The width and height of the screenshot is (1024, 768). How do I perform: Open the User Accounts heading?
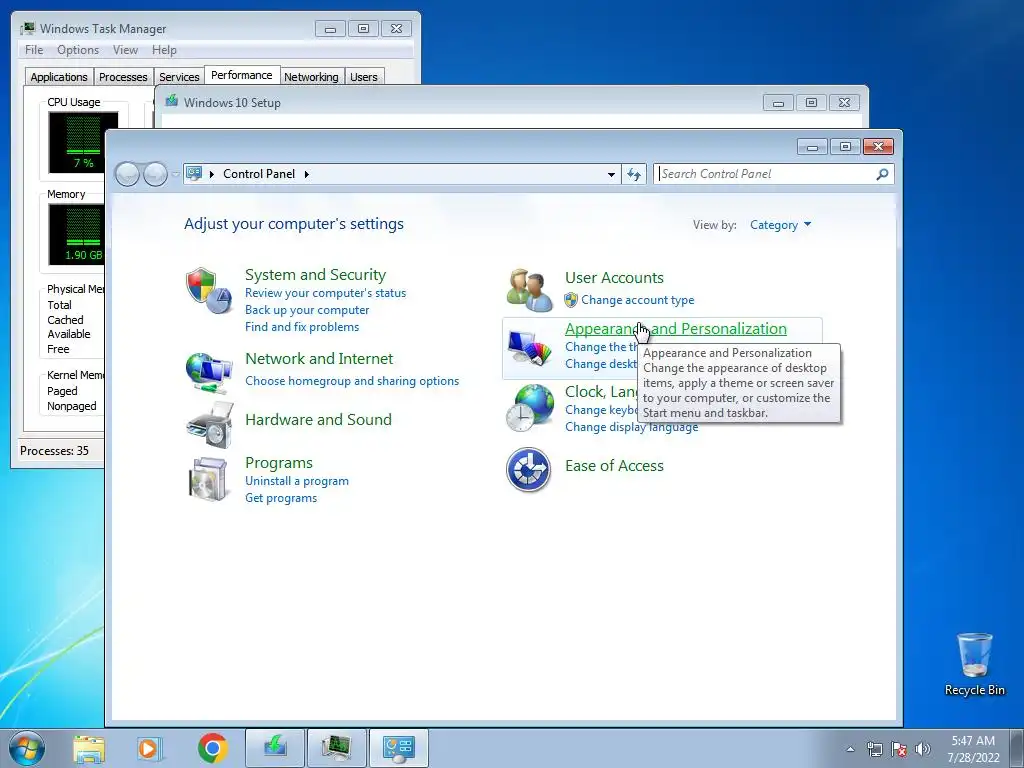click(614, 278)
